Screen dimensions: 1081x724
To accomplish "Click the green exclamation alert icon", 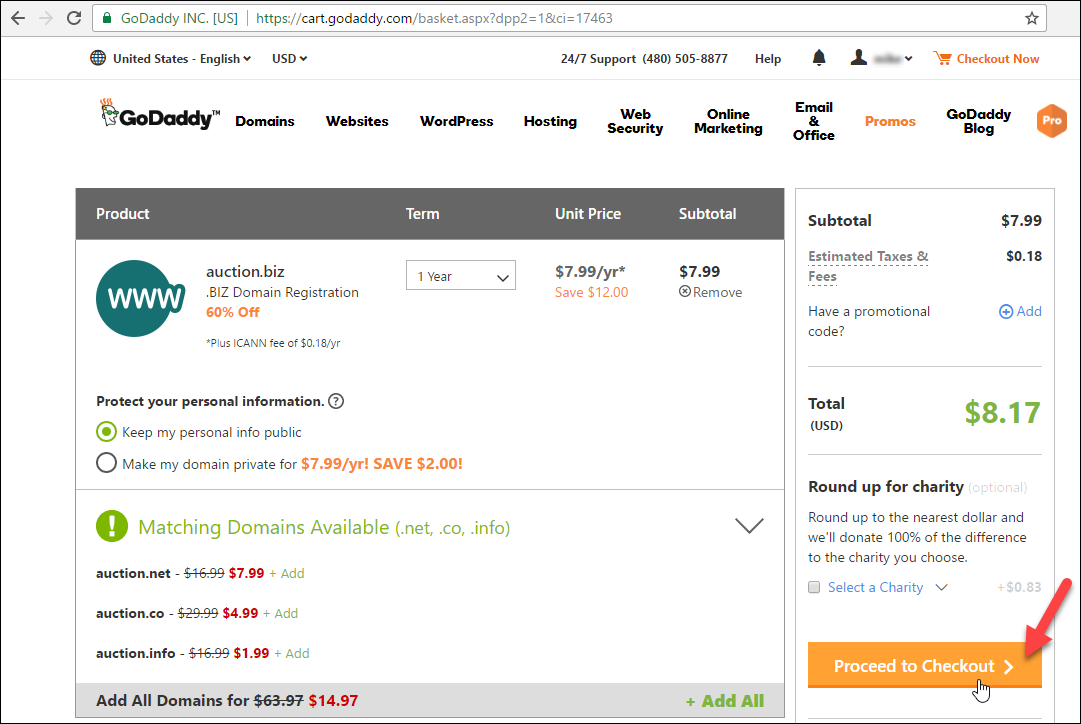I will point(112,526).
